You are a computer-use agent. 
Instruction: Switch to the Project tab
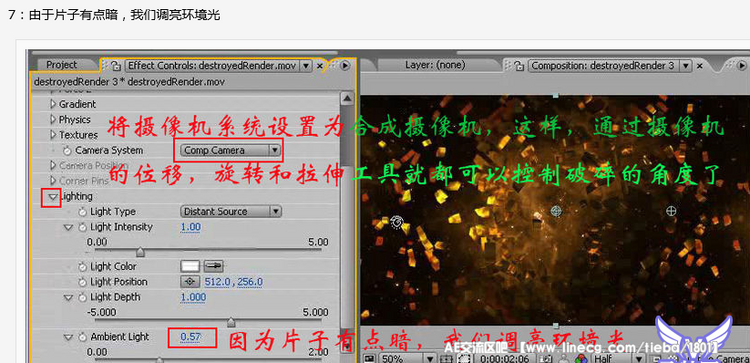tap(62, 65)
